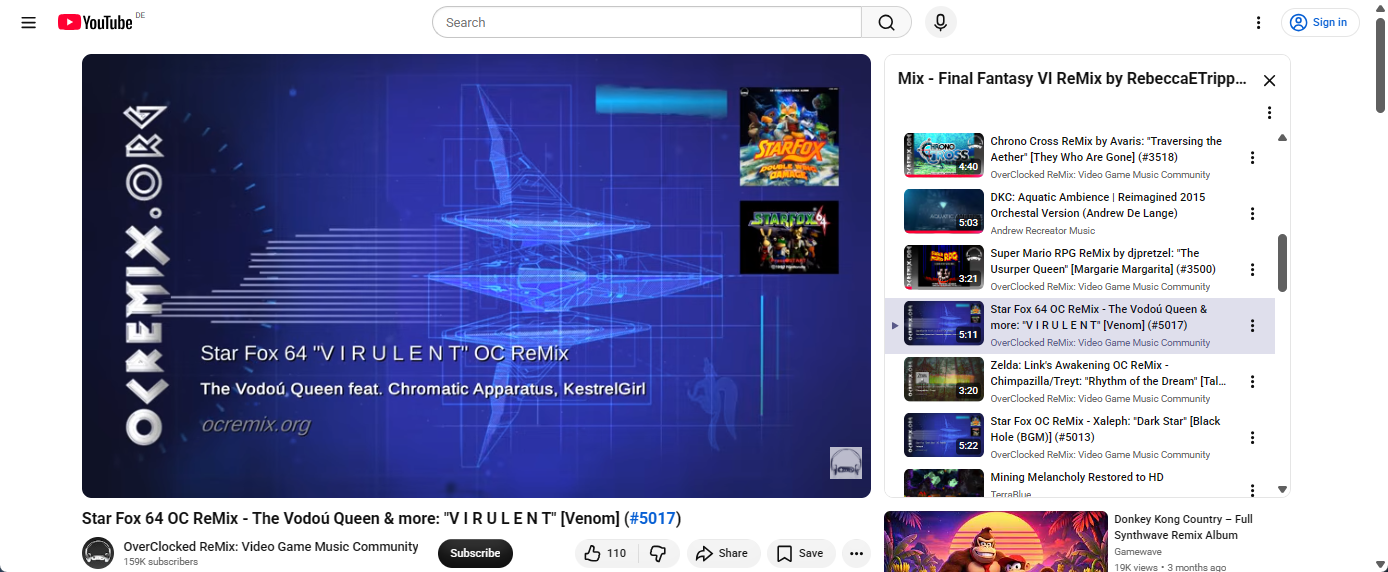Screen dimensions: 1388x572
Task: Close the Mix playlist panel
Action: pyautogui.click(x=1269, y=80)
